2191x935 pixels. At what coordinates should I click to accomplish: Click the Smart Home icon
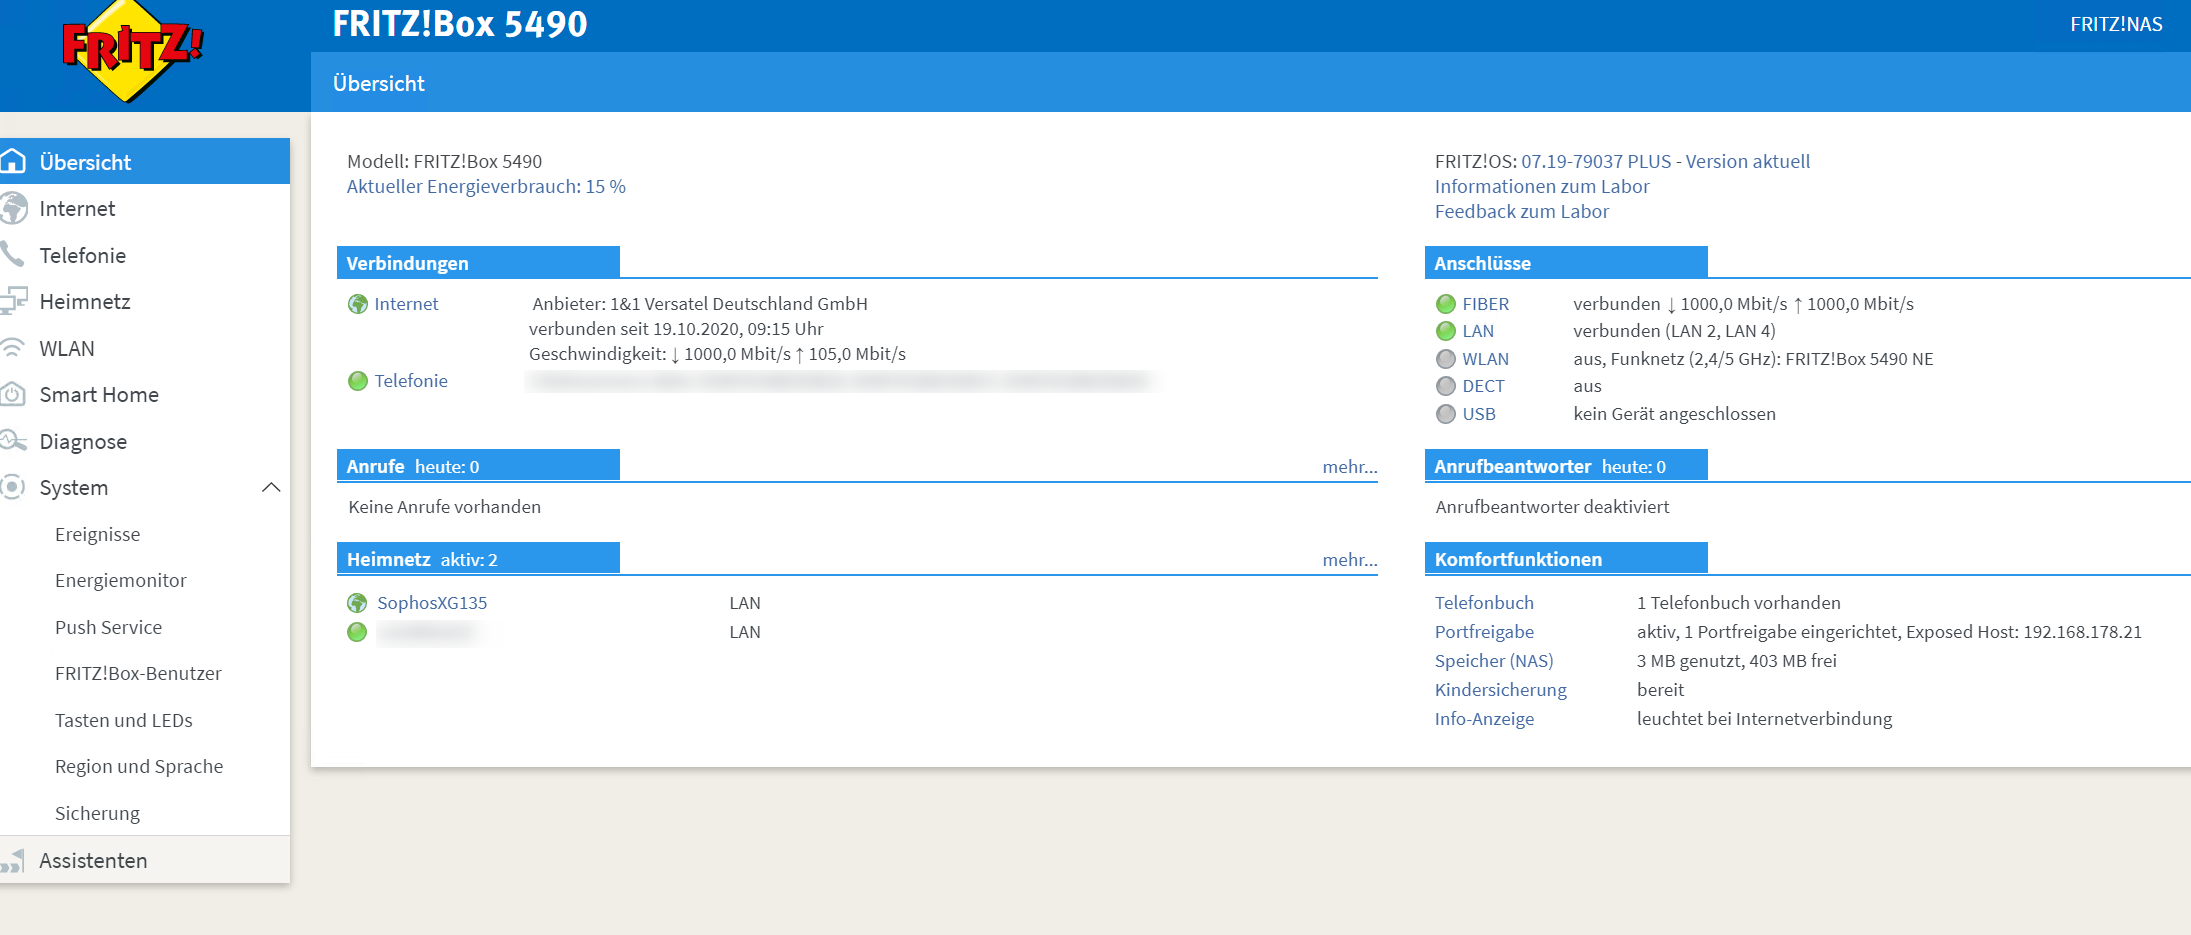pyautogui.click(x=12, y=394)
